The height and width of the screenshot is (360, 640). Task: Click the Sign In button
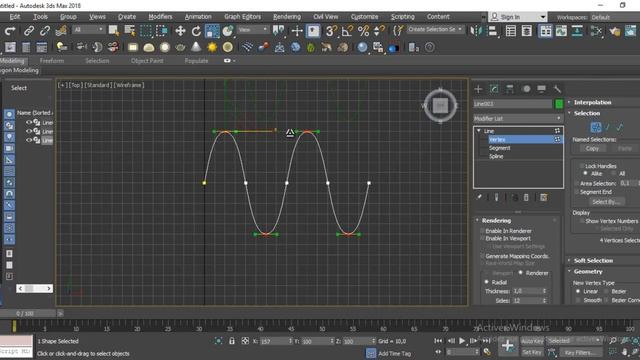pyautogui.click(x=518, y=17)
